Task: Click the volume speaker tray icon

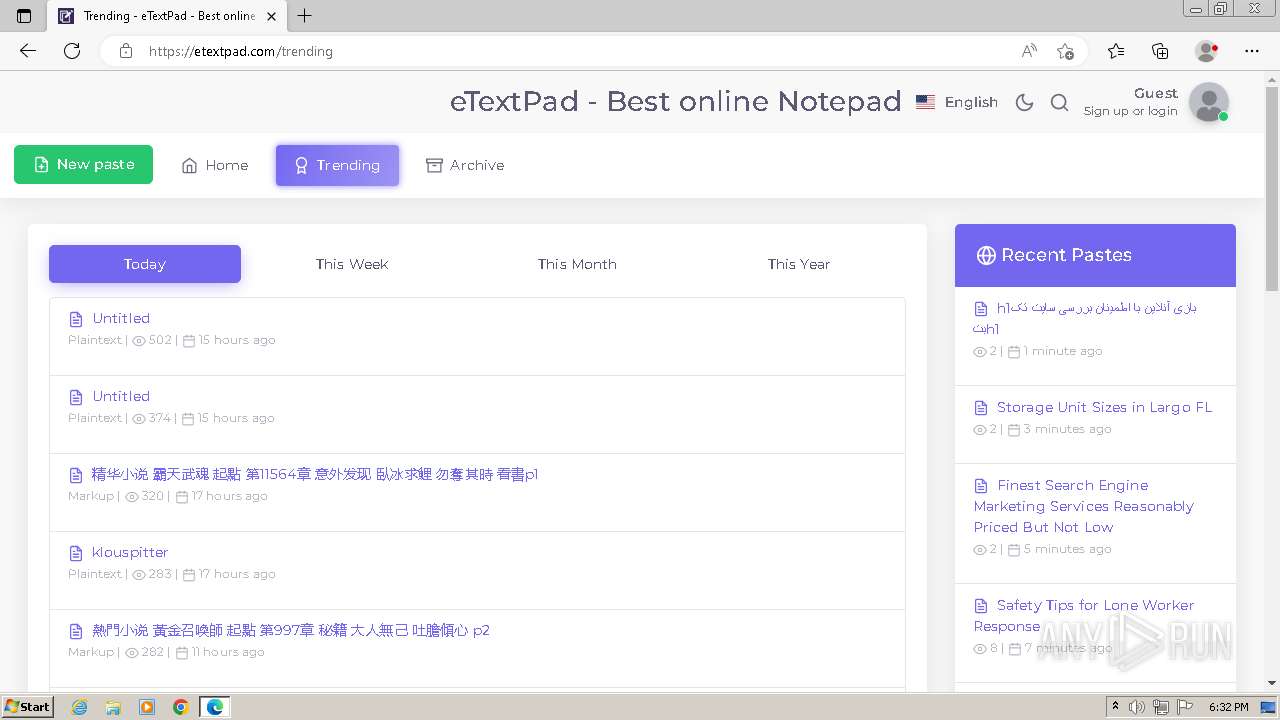Action: (x=1137, y=707)
